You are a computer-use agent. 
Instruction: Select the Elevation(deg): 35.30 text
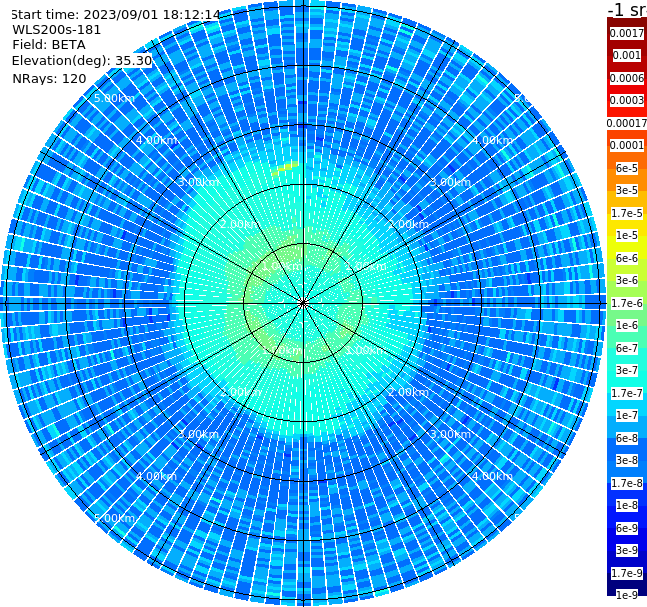tap(82, 61)
